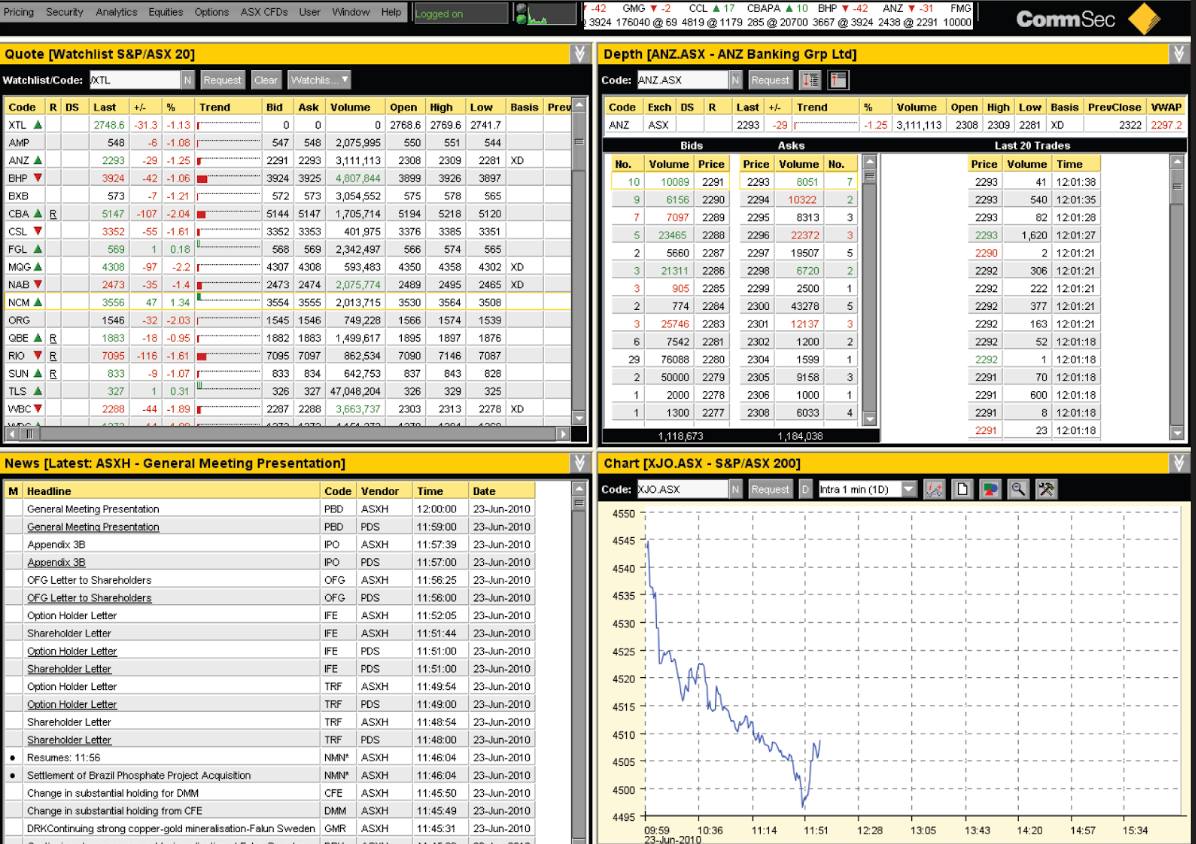
Task: Click the red down arrow next to RIO
Action: pos(37,355)
